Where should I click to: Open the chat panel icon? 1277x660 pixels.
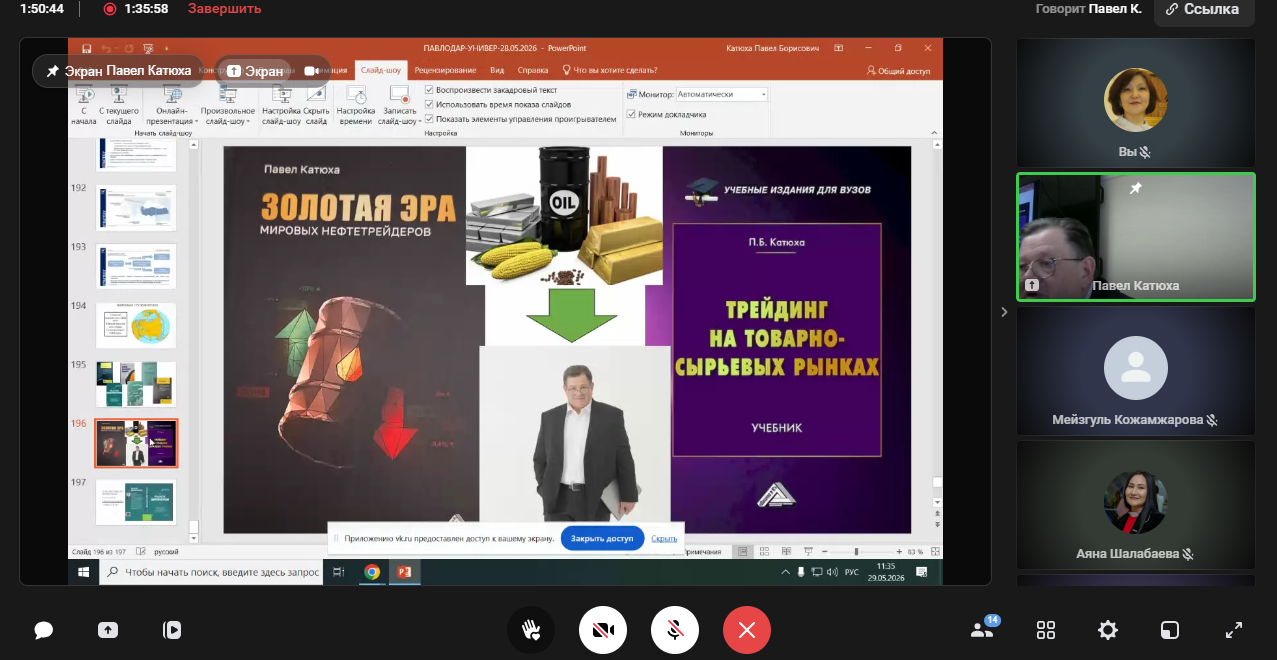click(x=43, y=630)
